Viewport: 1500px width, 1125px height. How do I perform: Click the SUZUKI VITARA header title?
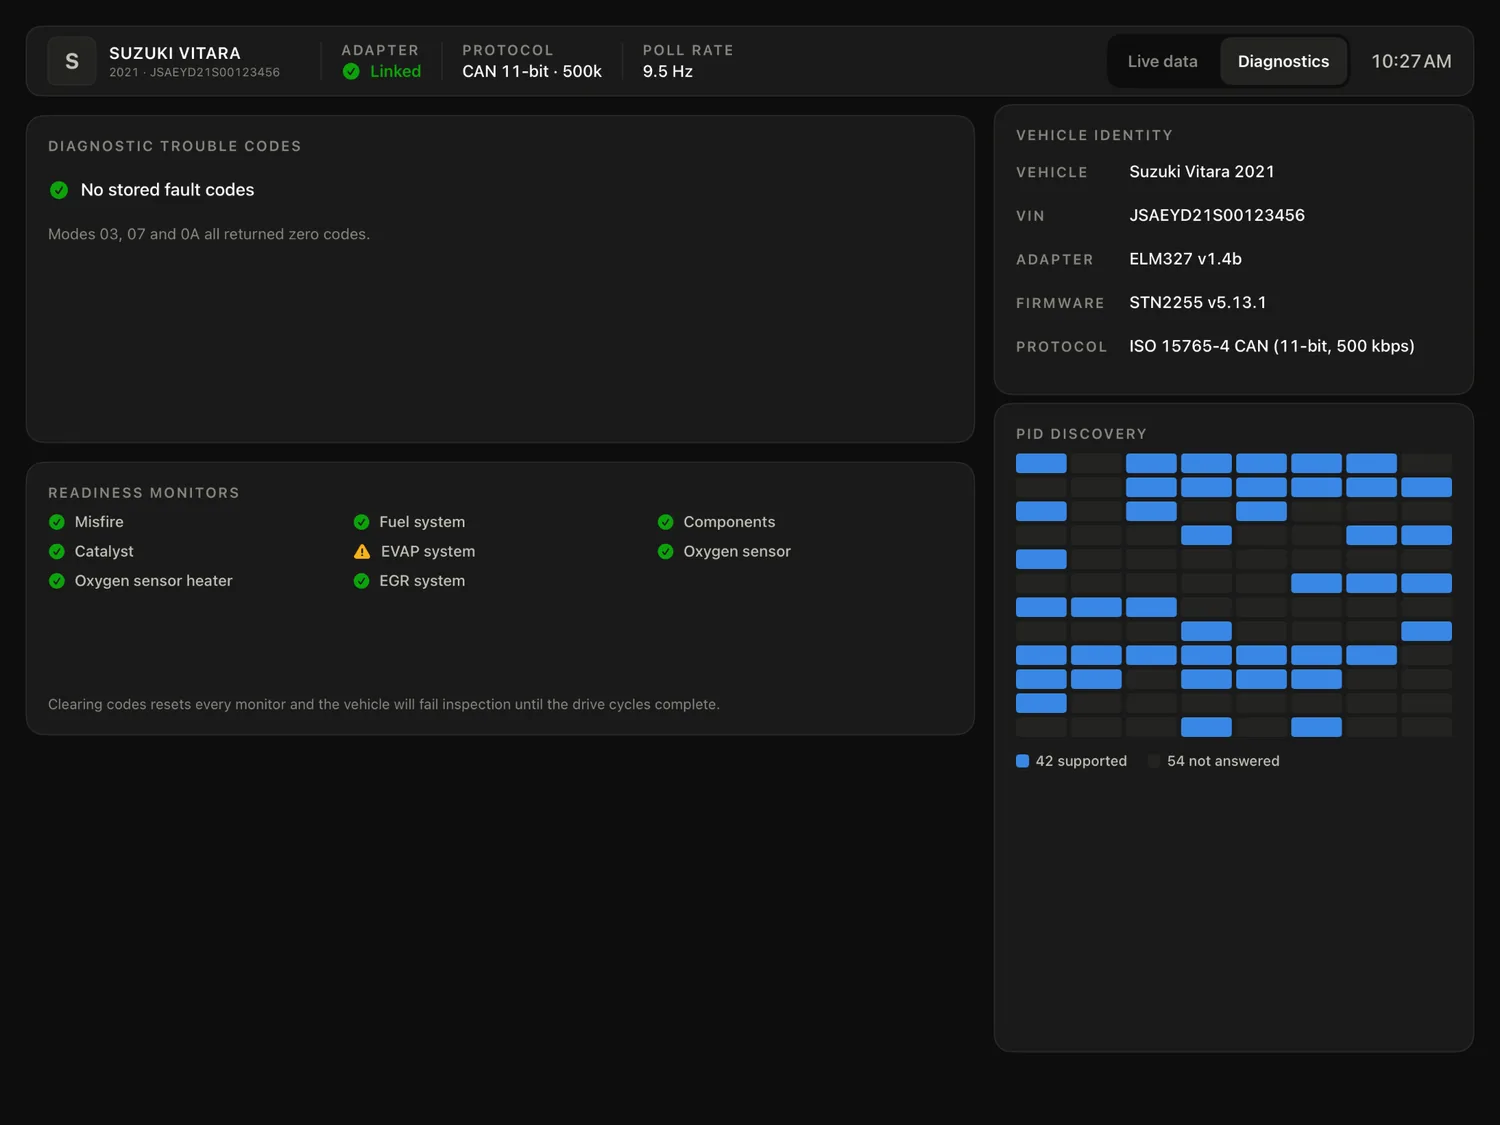(175, 53)
